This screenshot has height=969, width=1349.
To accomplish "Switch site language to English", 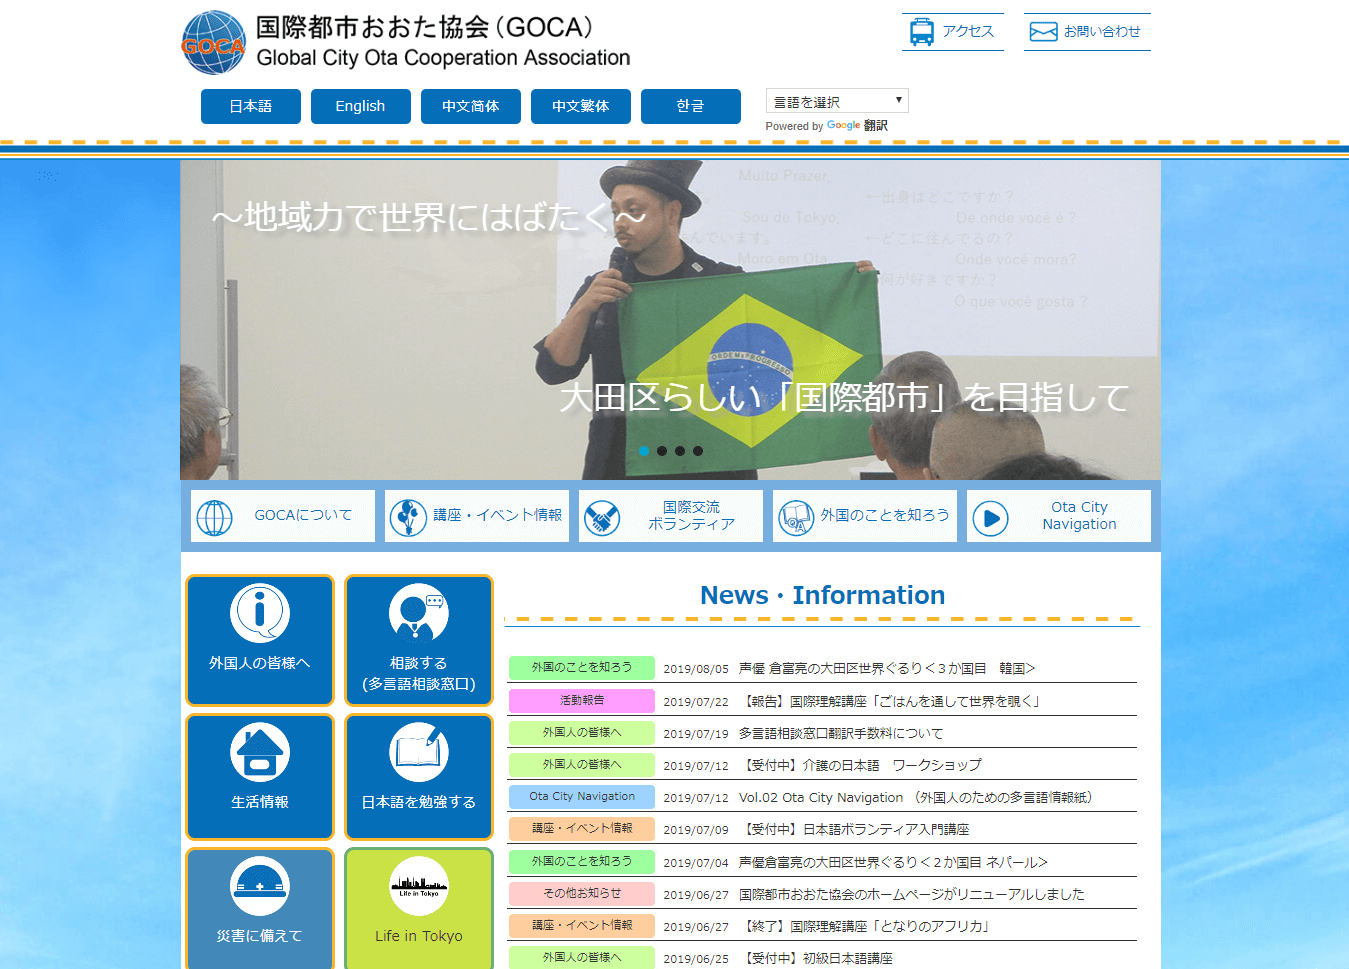I will (x=360, y=106).
